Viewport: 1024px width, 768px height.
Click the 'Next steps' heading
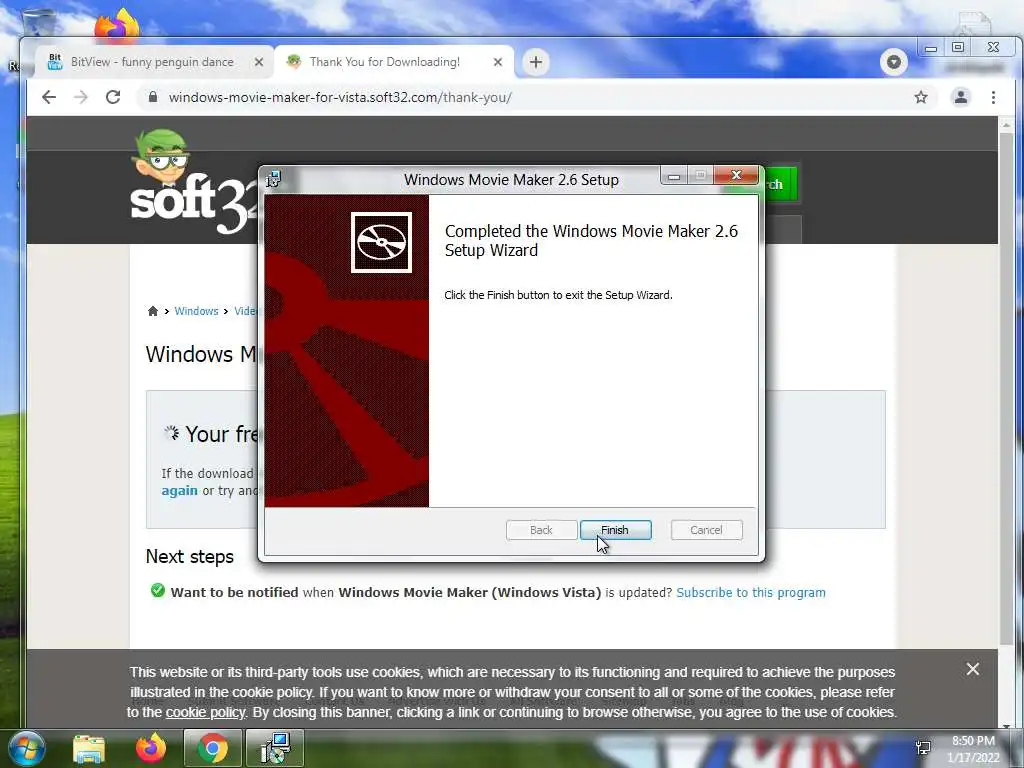coord(189,556)
